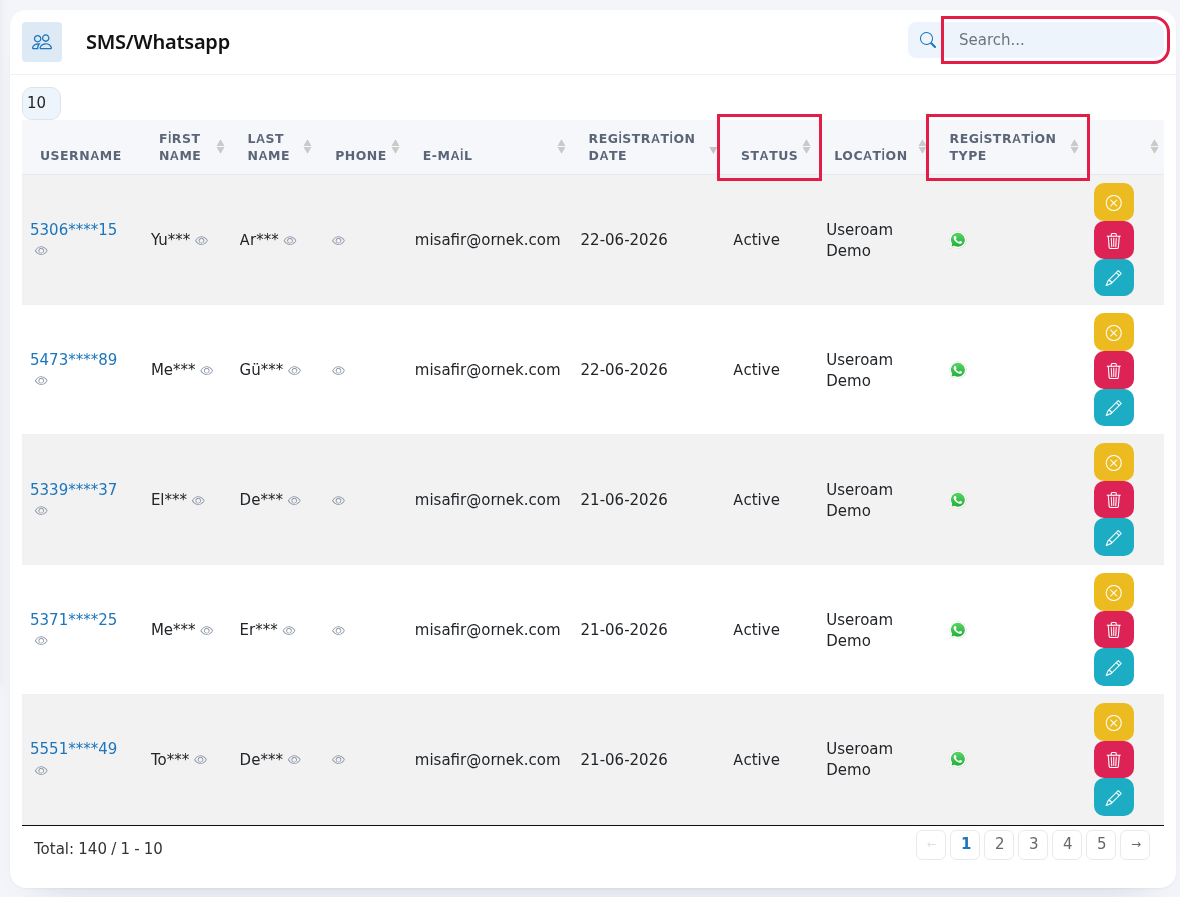
Task: Reveal first name To*** with eye icon
Action: 200,761
